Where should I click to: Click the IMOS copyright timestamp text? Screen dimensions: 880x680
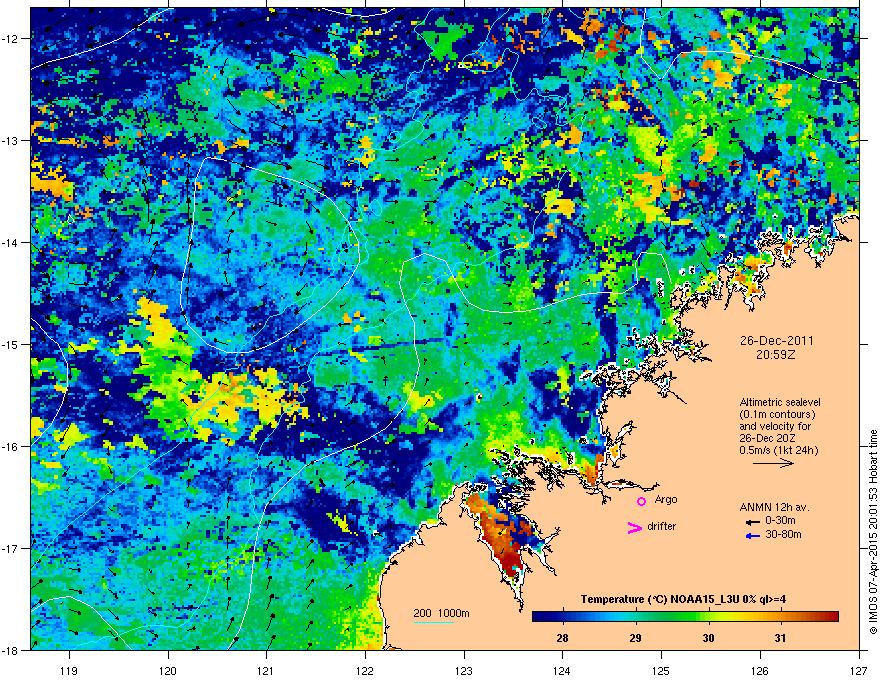click(873, 531)
